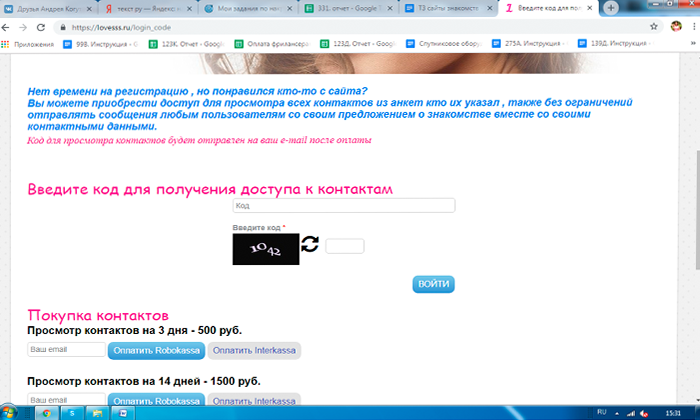Open the Оплата фрилансера bookmark

tap(272, 44)
